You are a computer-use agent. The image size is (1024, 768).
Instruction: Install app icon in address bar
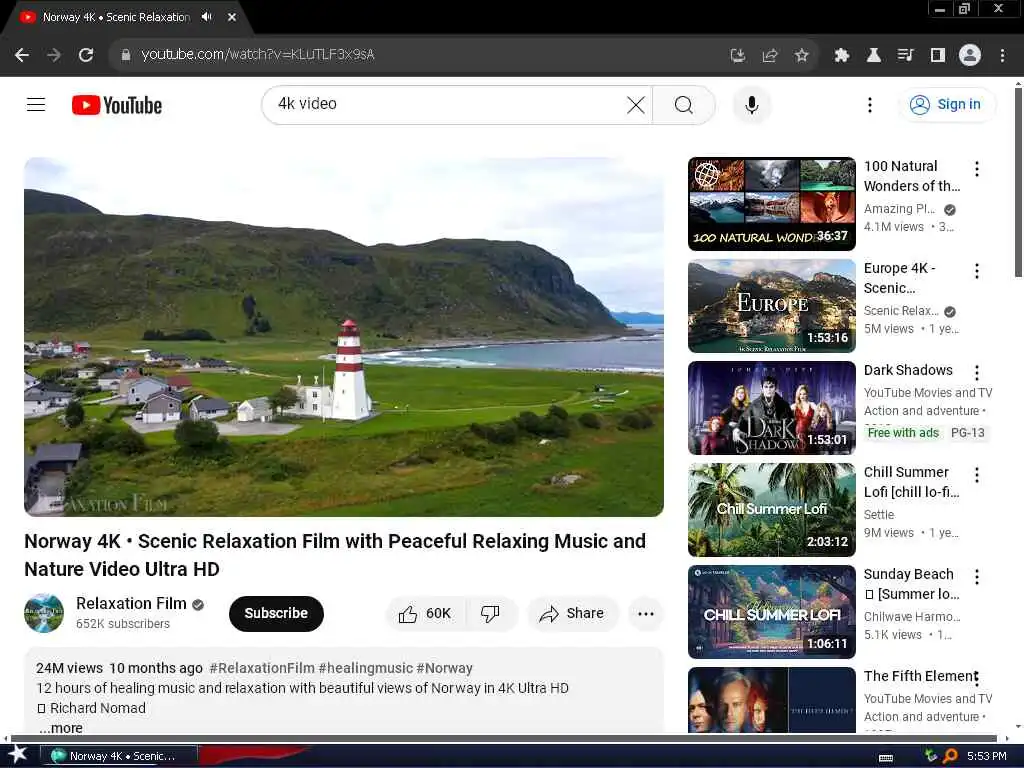click(738, 56)
